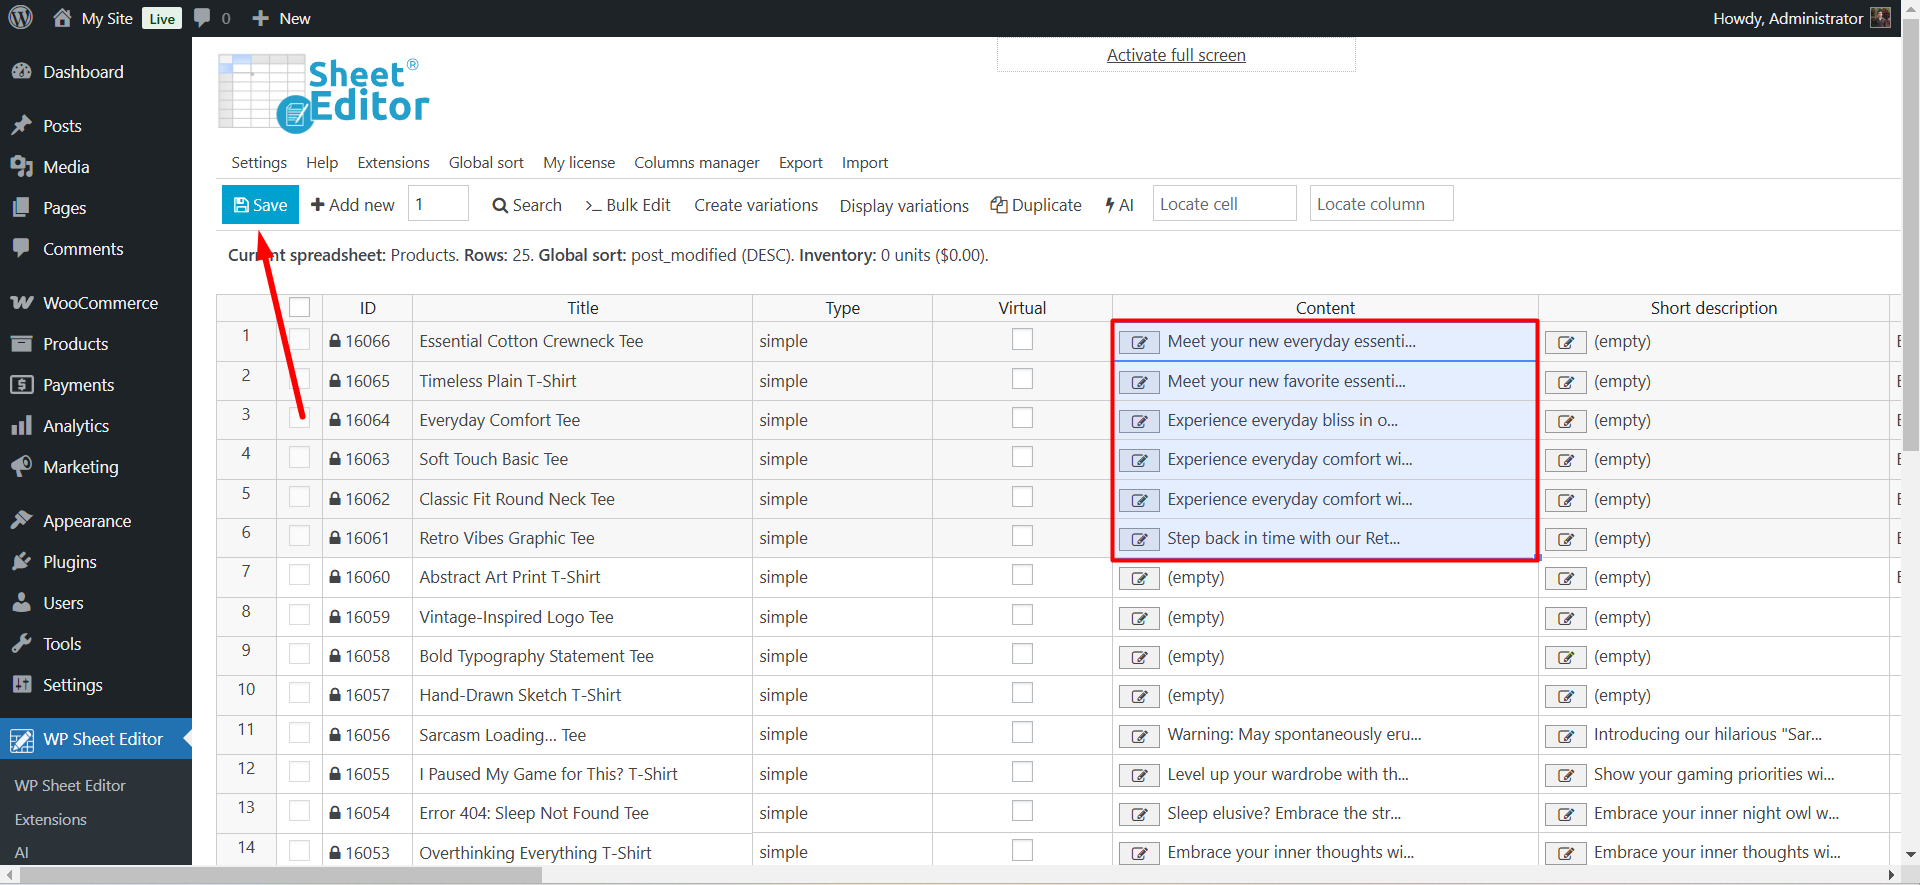
Task: Click the Duplicate button
Action: [x=1036, y=205]
